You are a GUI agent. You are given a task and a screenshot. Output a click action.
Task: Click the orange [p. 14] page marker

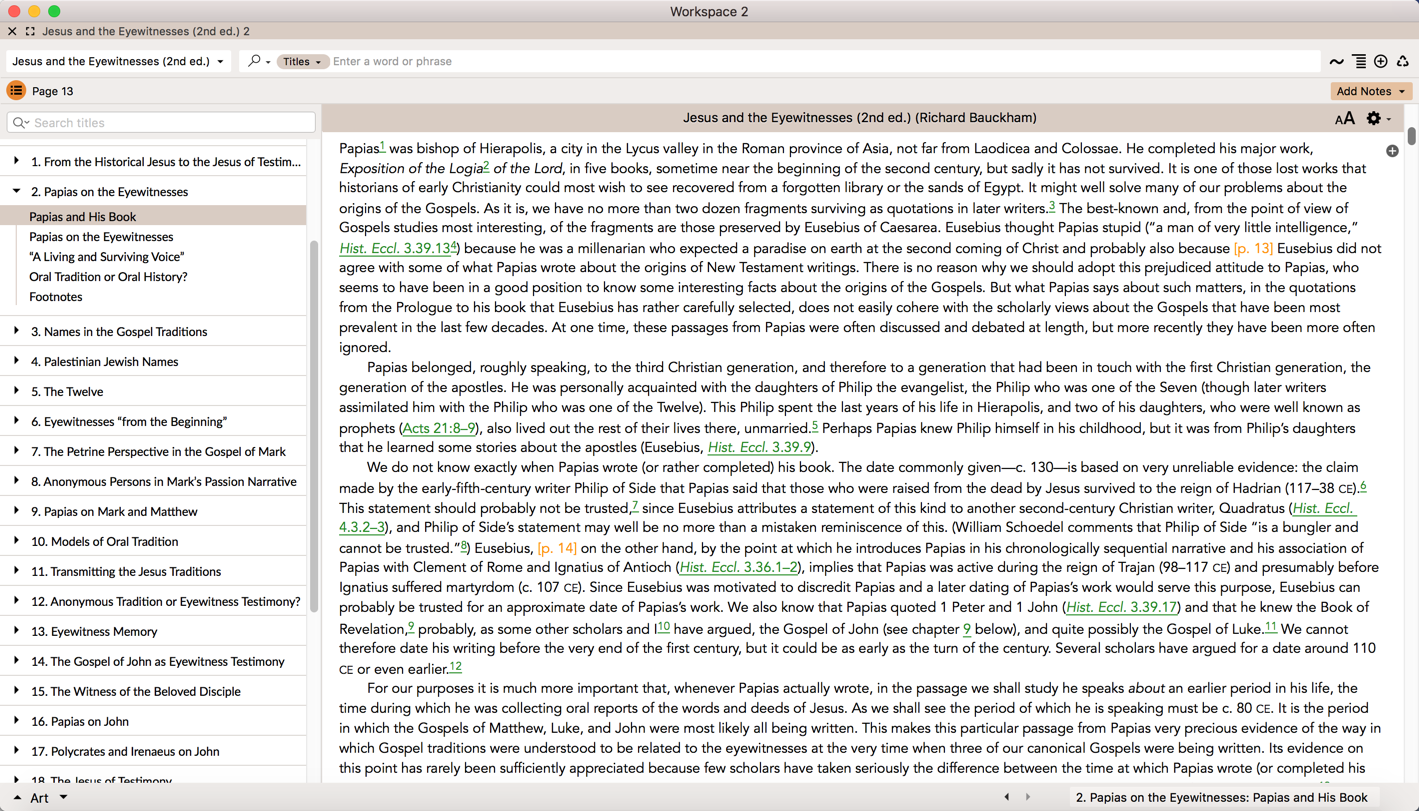(557, 548)
